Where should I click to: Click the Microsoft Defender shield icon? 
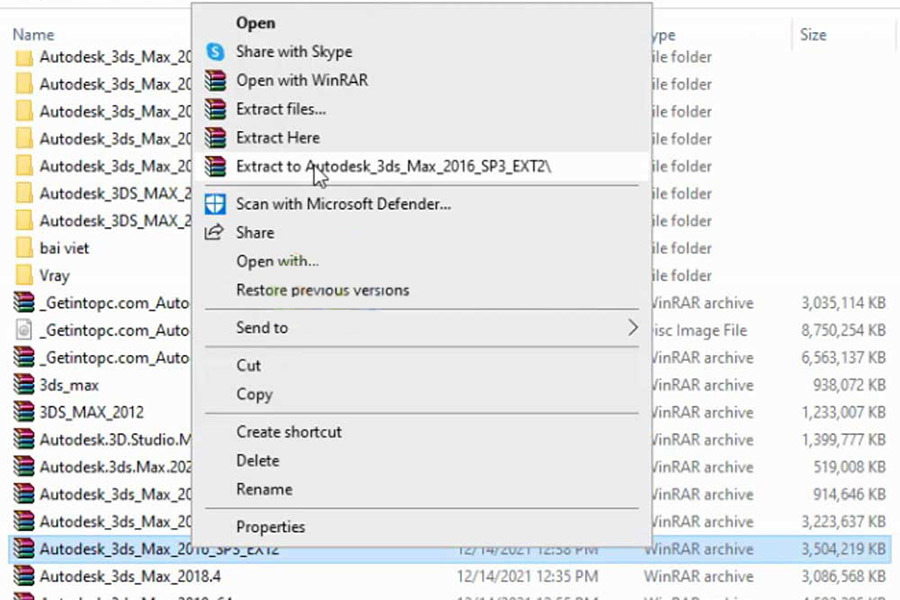pos(215,204)
